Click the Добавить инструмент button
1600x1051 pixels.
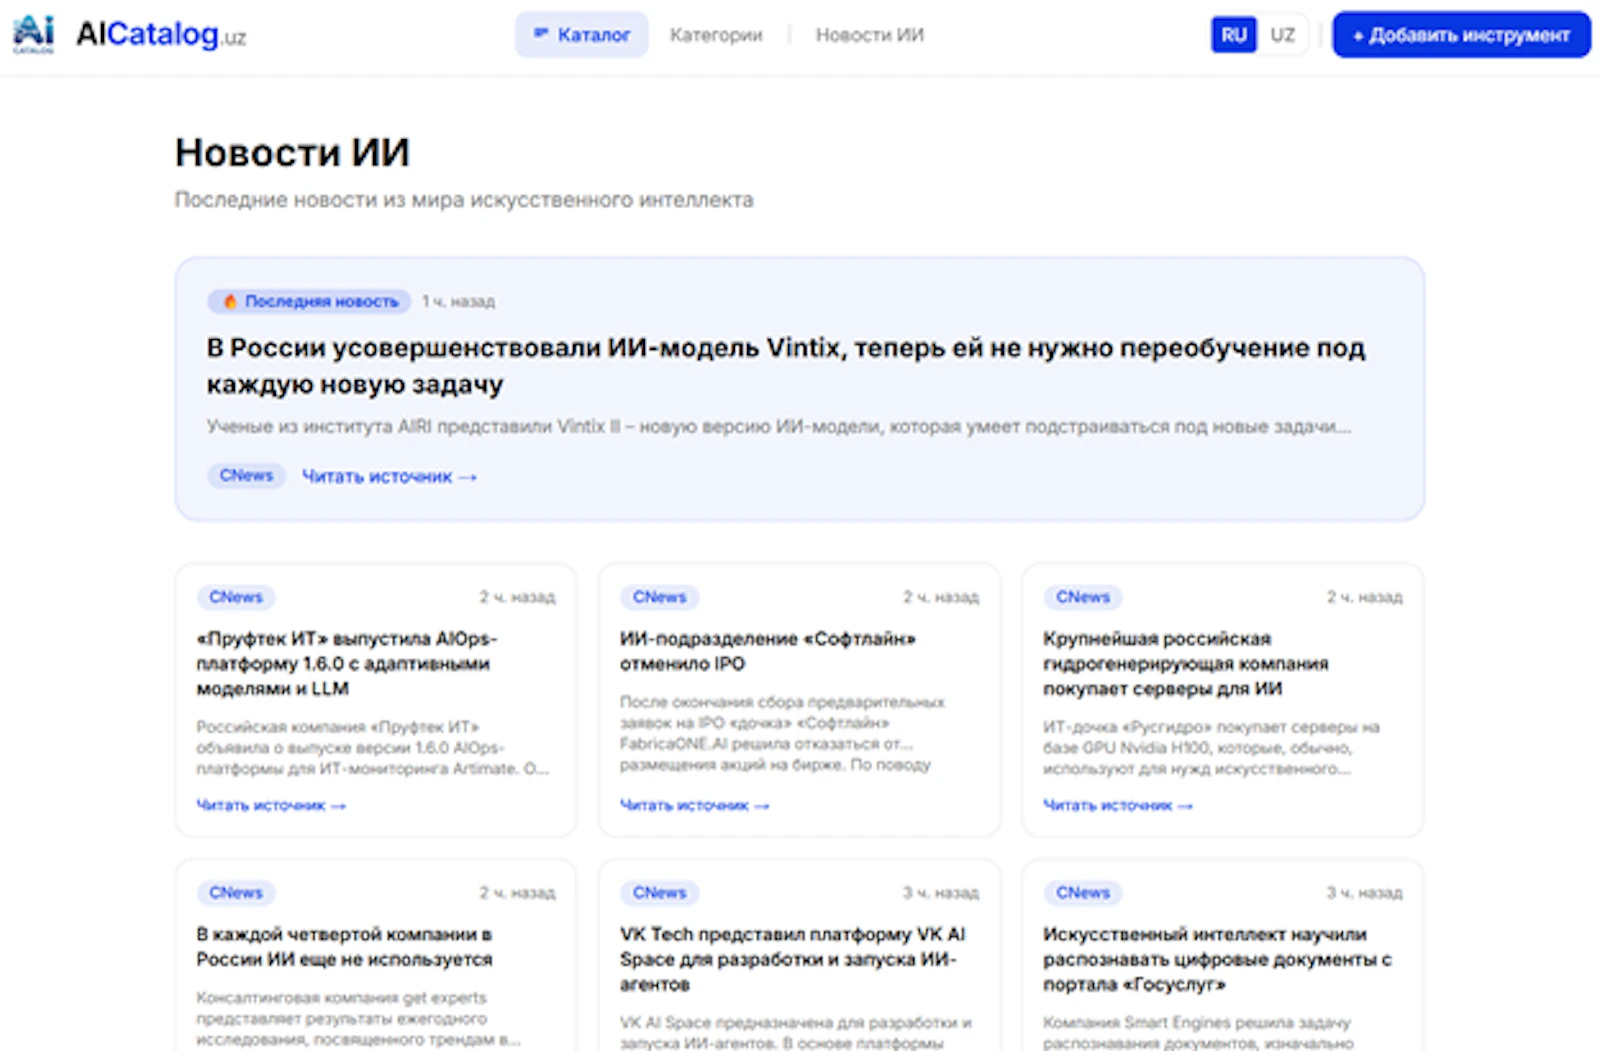click(1461, 35)
